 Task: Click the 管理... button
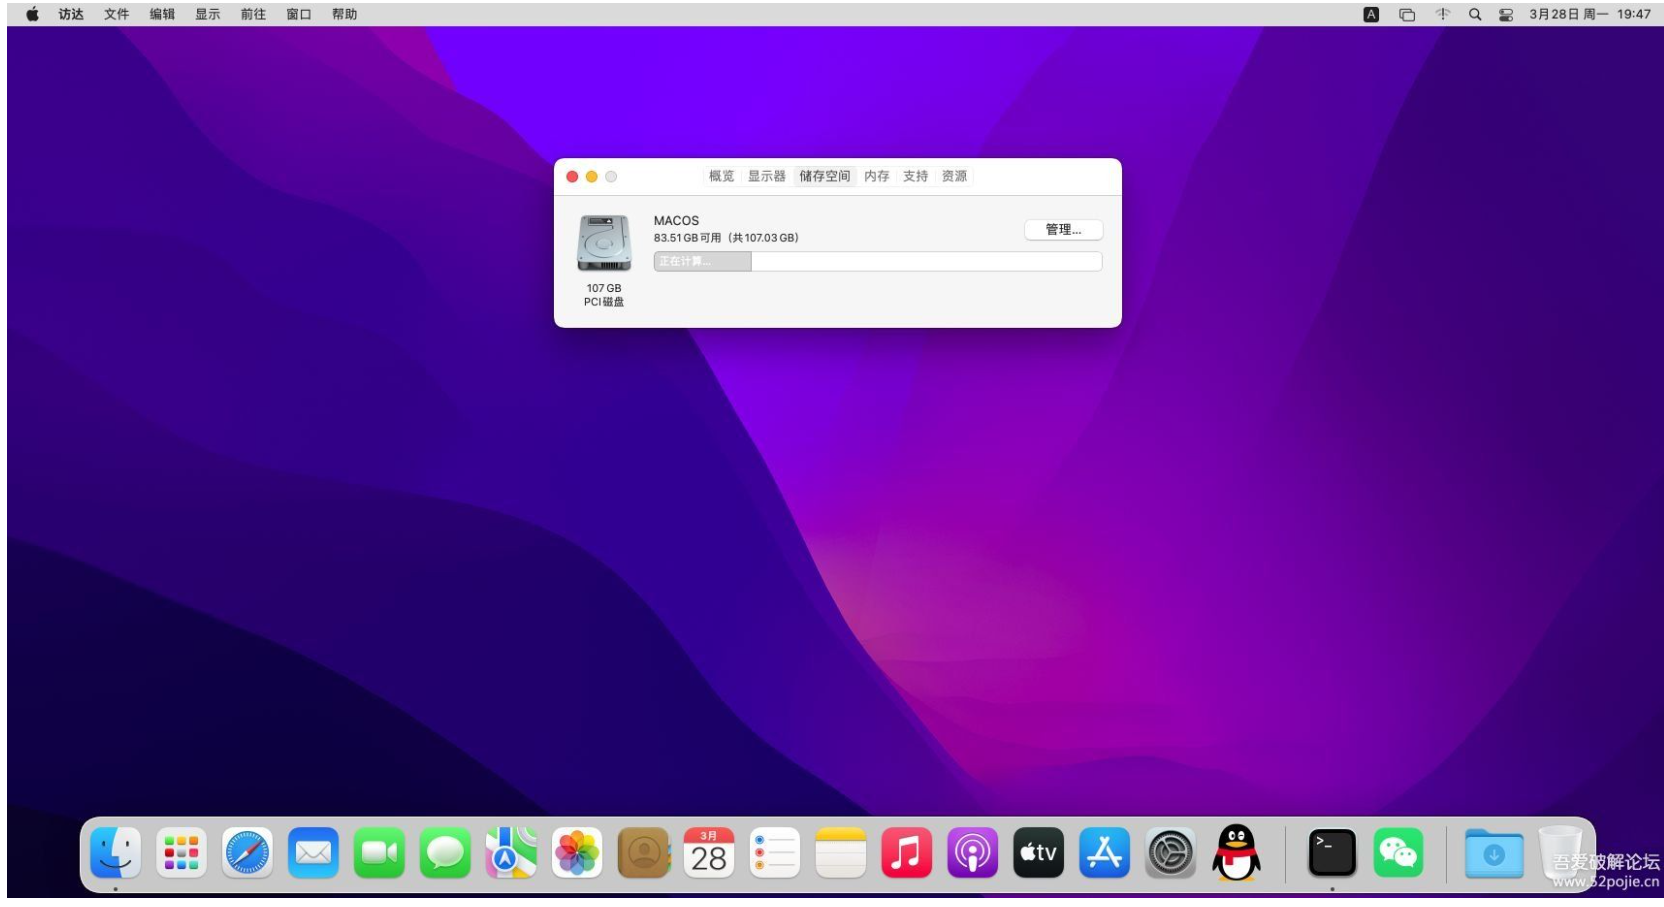(1063, 230)
